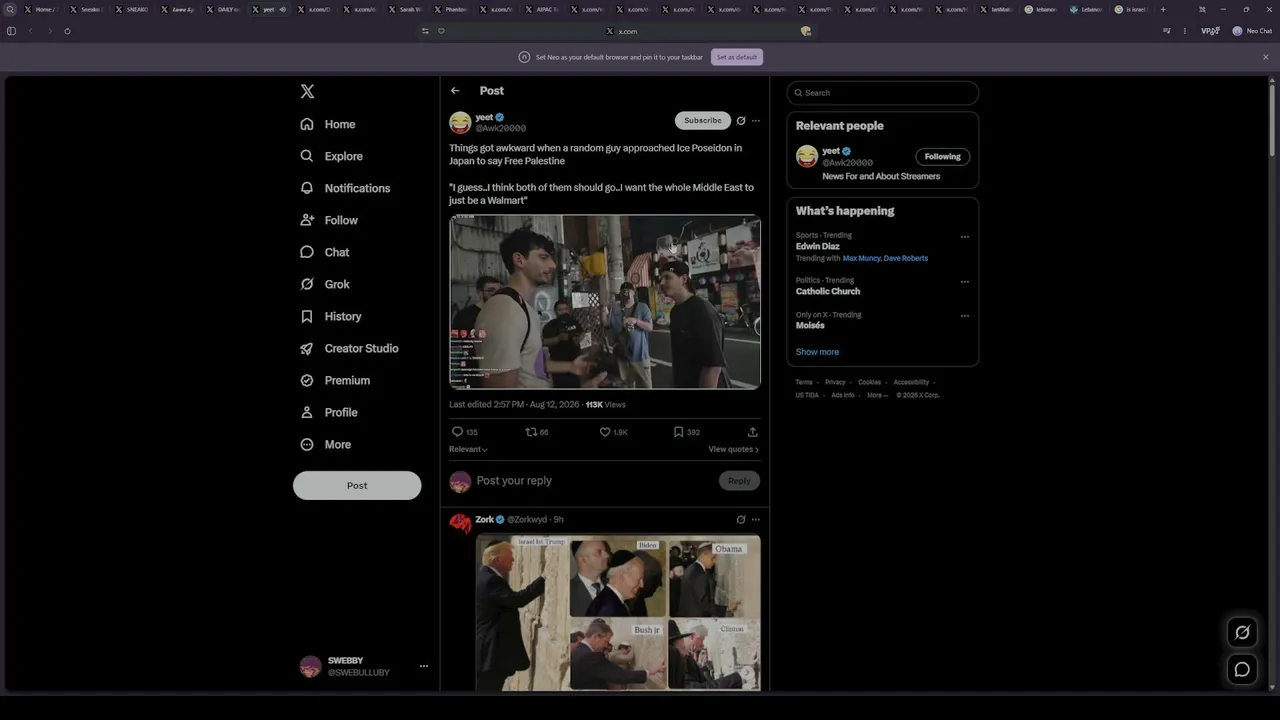Bookmark the post with 392 bookmarks
1280x720 pixels.
[678, 432]
